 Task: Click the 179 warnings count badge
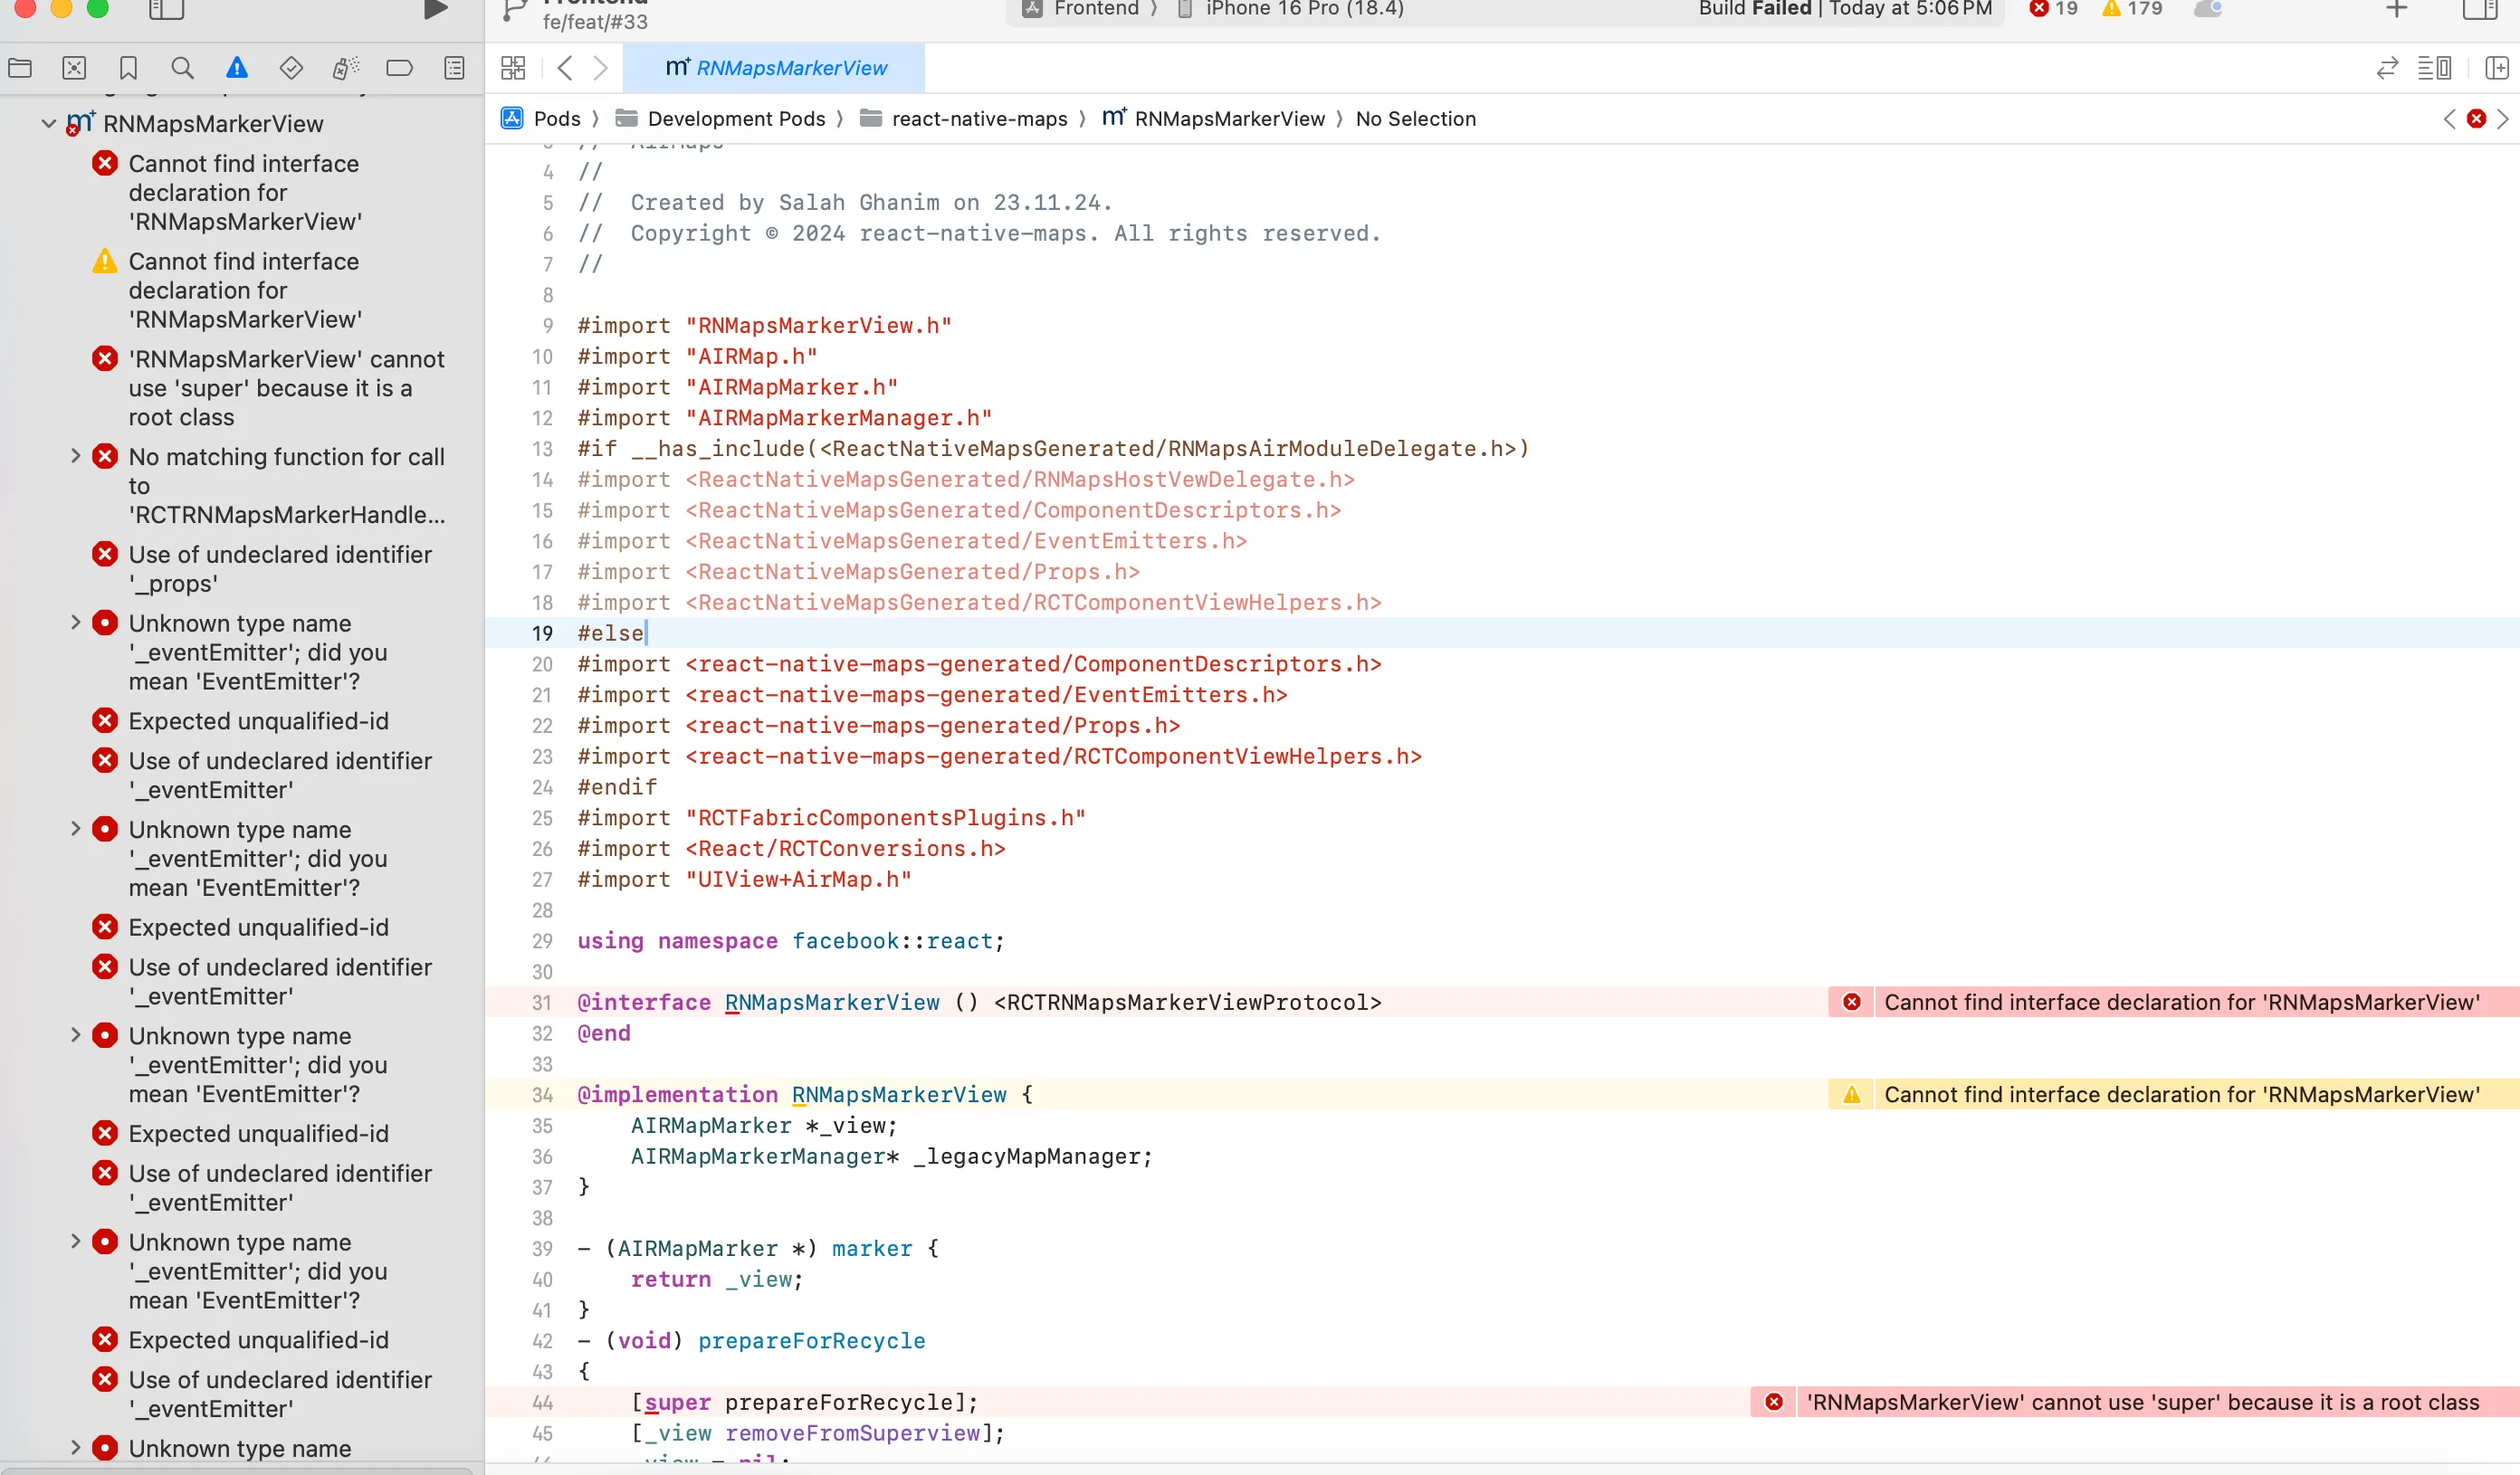pyautogui.click(x=2132, y=9)
